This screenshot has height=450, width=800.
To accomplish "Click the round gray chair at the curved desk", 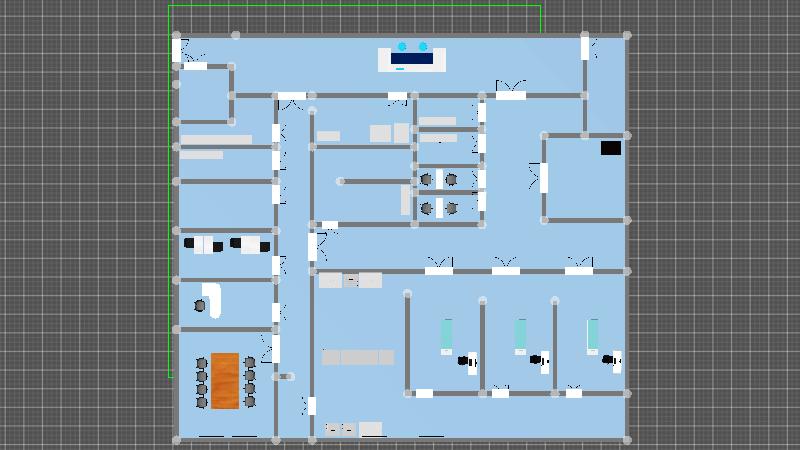I will click(199, 306).
